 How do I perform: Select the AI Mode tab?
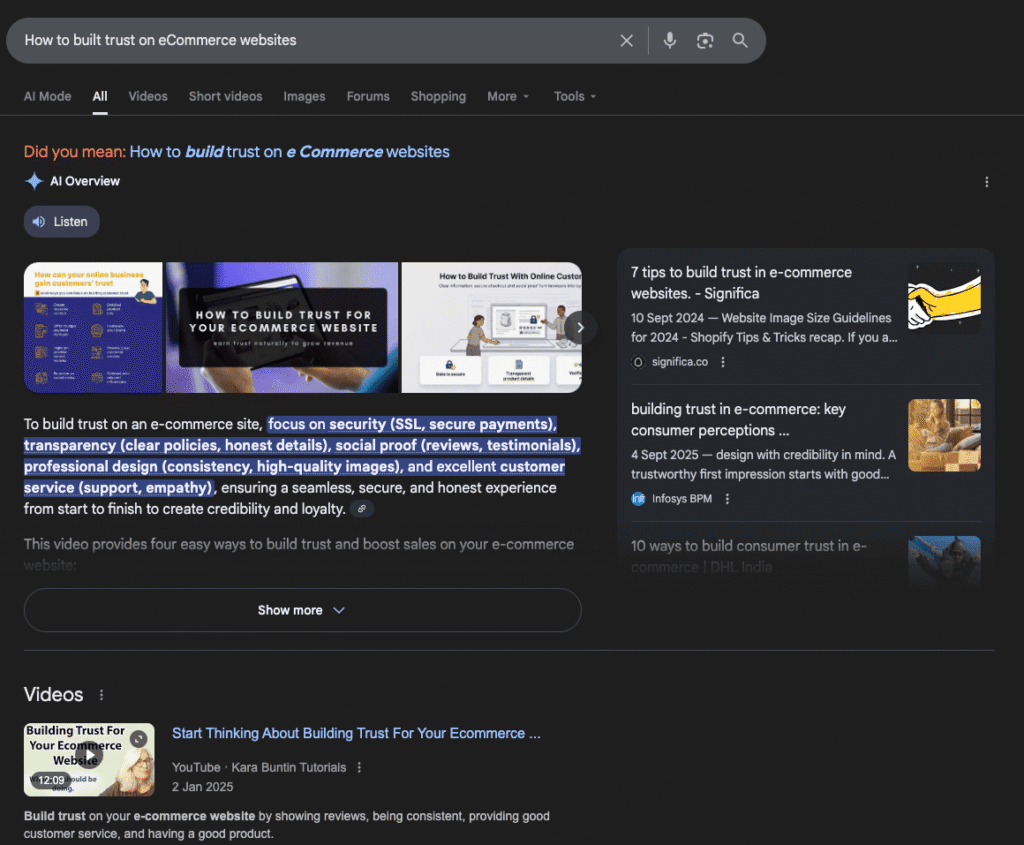click(x=47, y=96)
